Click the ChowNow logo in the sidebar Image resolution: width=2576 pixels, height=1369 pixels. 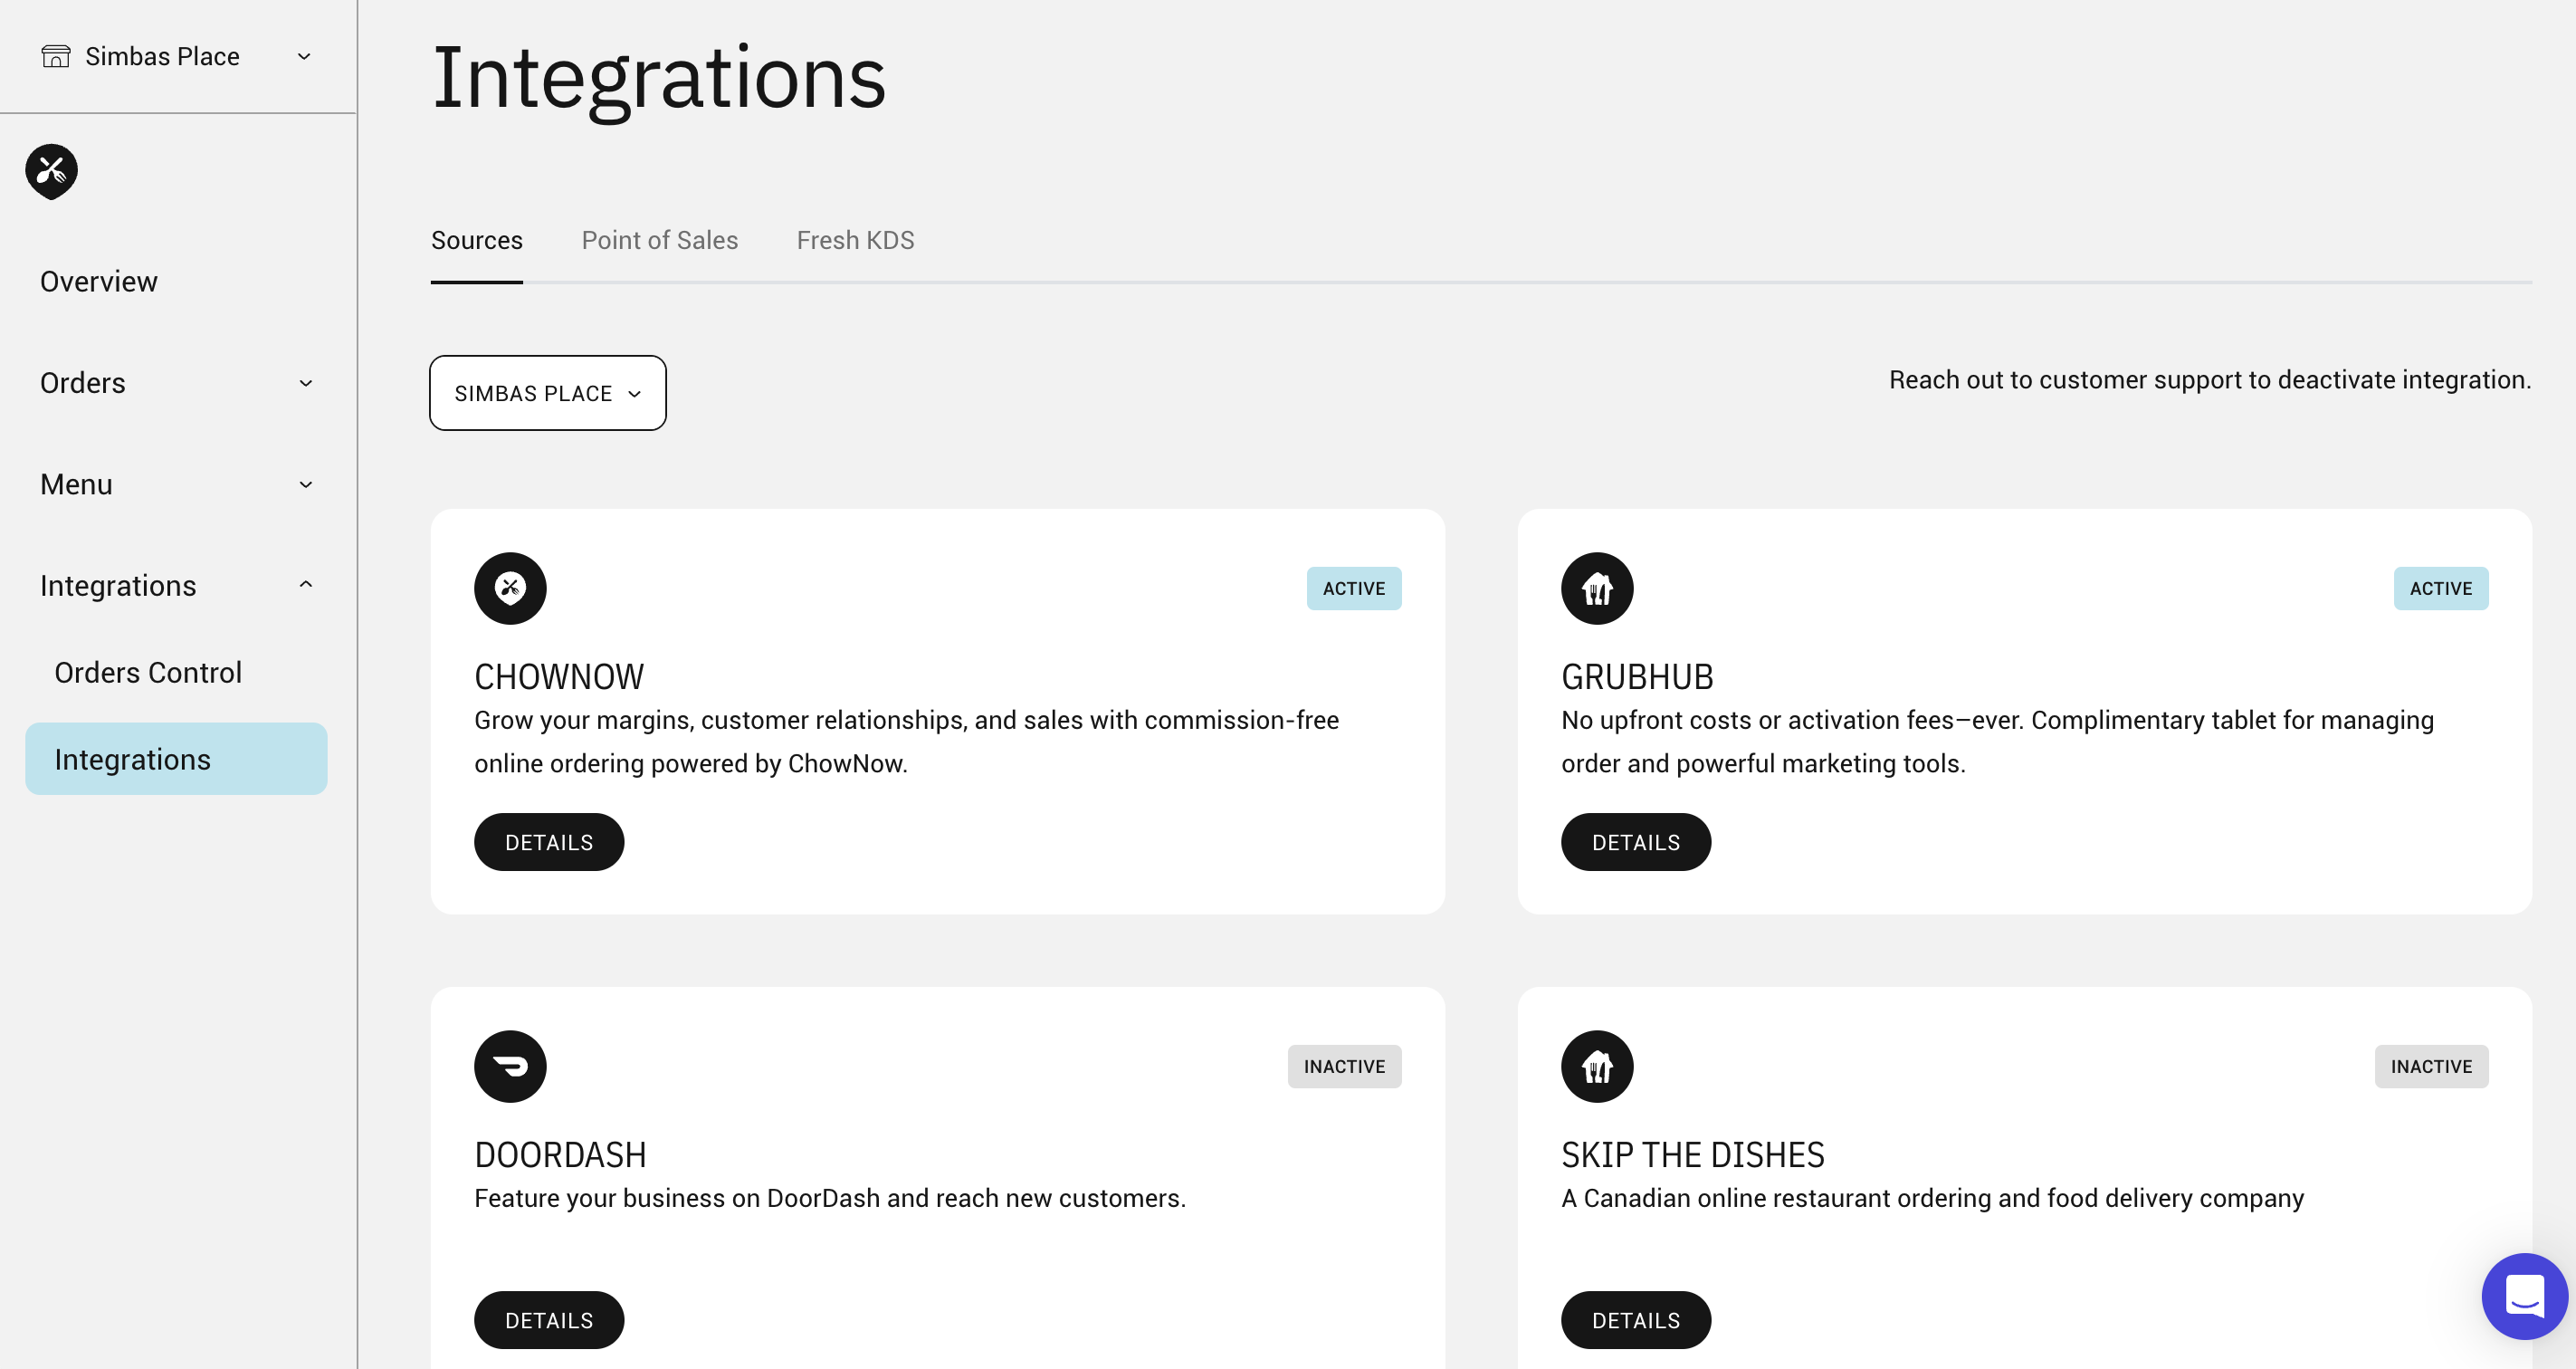pyautogui.click(x=52, y=171)
